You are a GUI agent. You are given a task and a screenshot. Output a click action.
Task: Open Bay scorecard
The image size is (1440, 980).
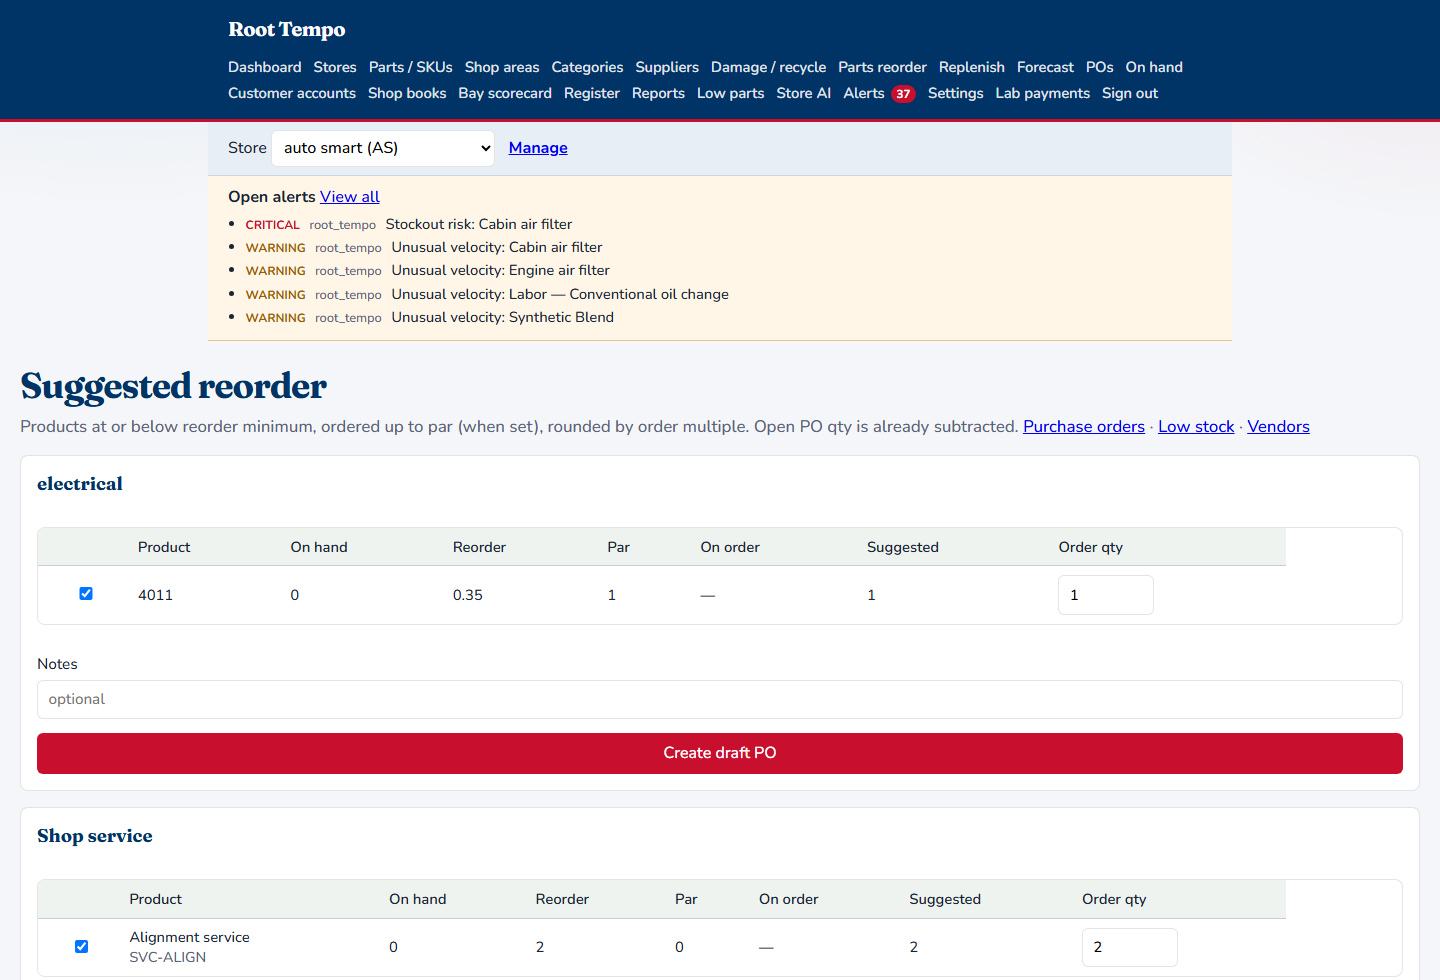point(505,93)
